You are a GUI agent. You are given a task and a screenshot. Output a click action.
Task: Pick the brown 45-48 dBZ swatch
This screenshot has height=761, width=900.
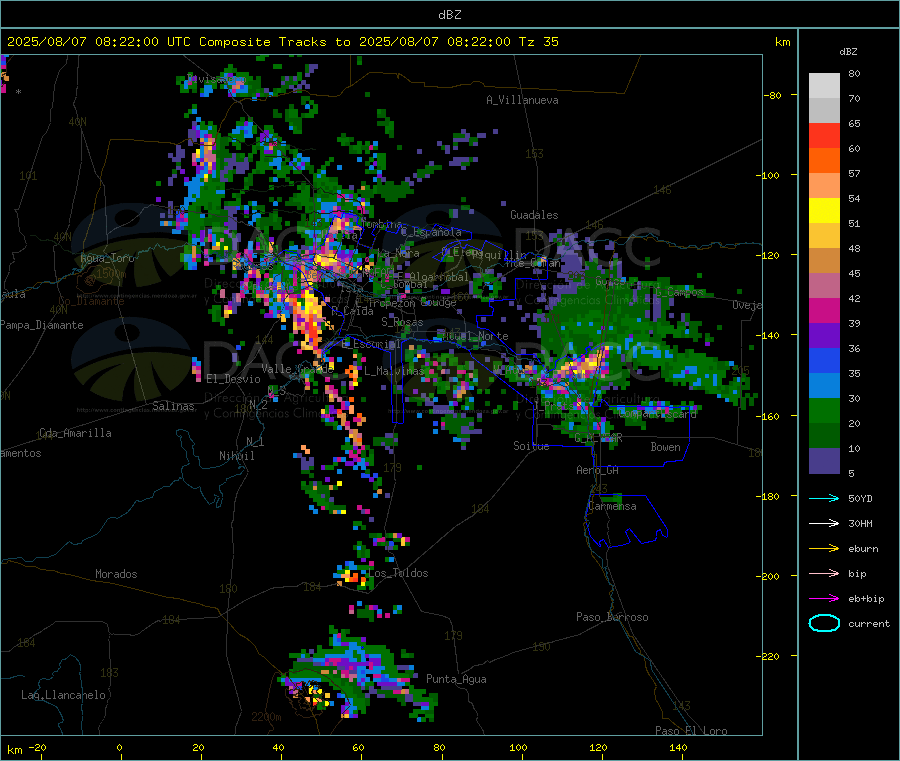(824, 261)
